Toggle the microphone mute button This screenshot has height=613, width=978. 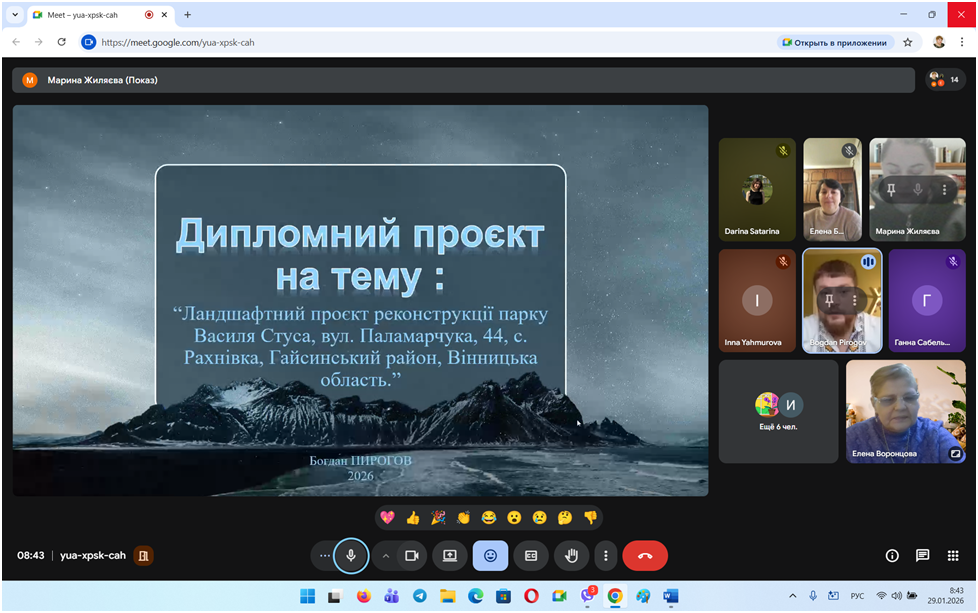351,555
